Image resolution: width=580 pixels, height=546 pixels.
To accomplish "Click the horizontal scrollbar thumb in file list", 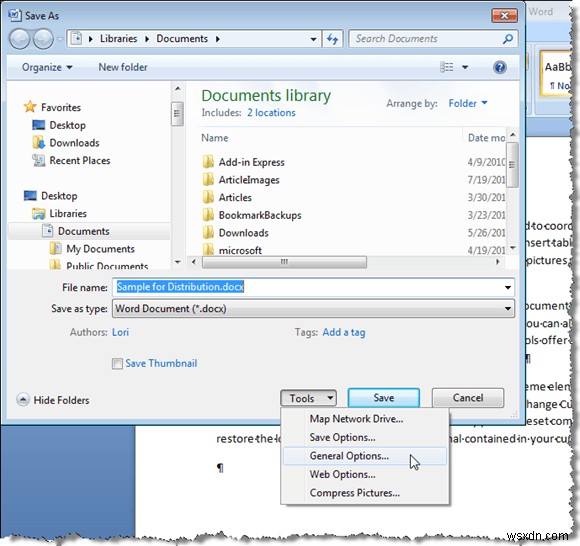I will click(x=284, y=262).
